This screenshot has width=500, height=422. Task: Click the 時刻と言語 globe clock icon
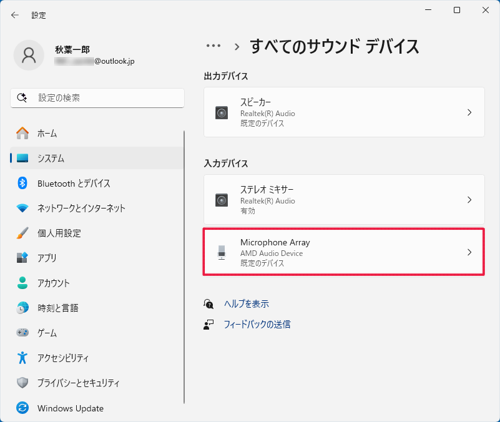pyautogui.click(x=22, y=308)
